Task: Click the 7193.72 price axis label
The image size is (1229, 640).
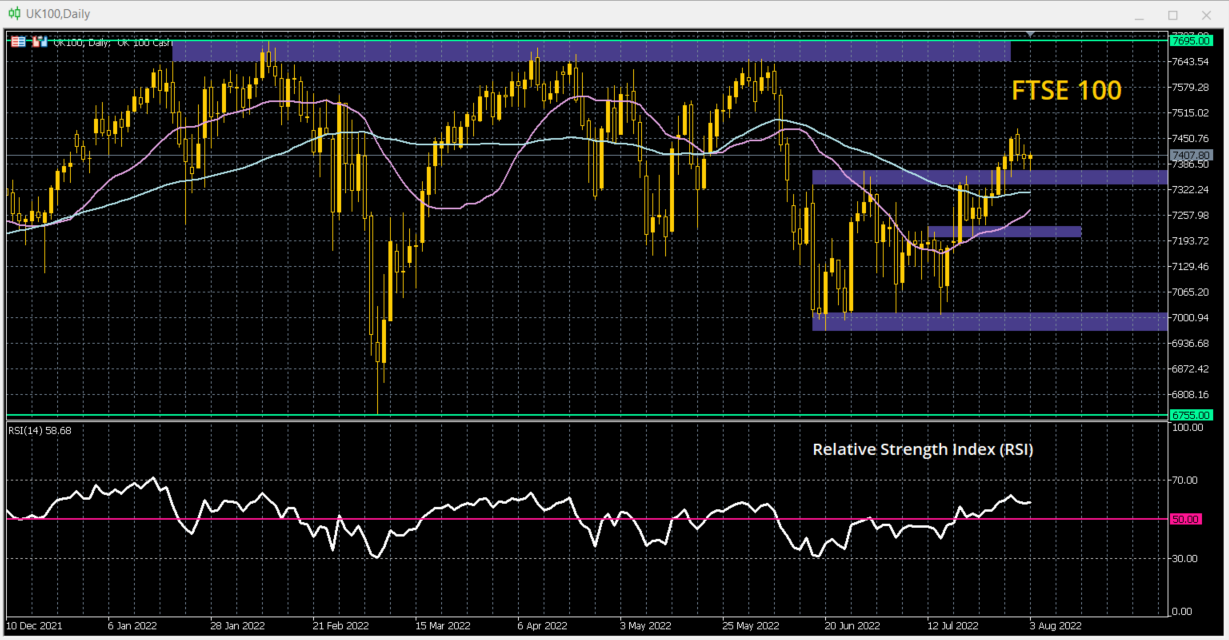Action: (x=1190, y=241)
